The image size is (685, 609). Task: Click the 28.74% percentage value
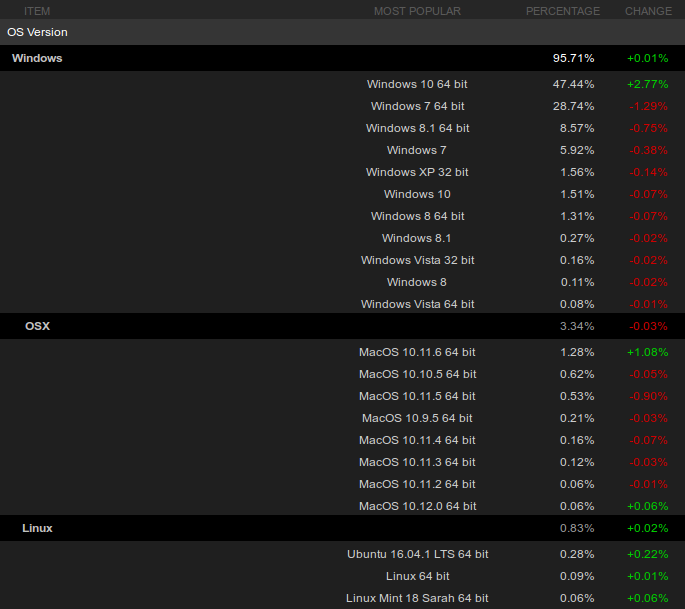click(573, 106)
